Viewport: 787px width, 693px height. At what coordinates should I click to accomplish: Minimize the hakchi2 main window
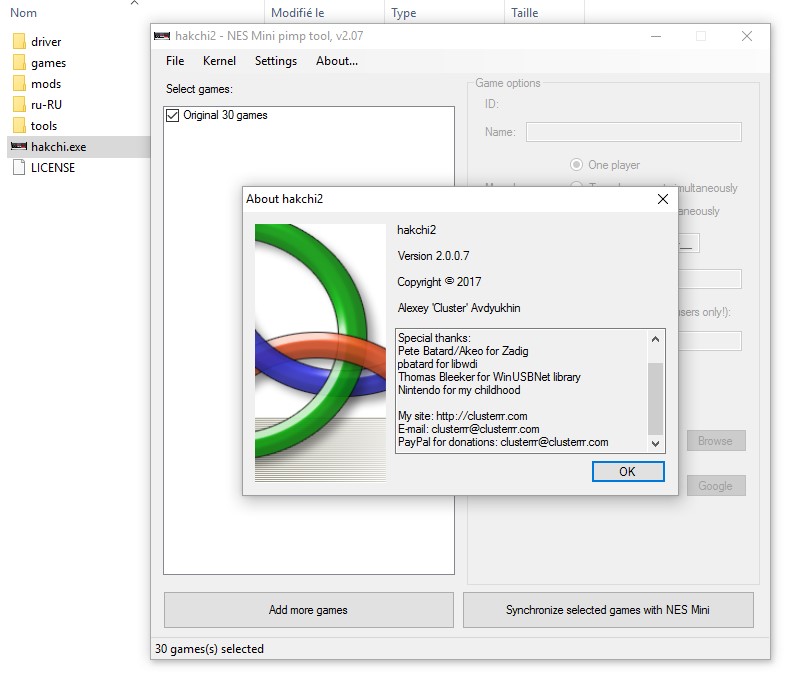(656, 36)
